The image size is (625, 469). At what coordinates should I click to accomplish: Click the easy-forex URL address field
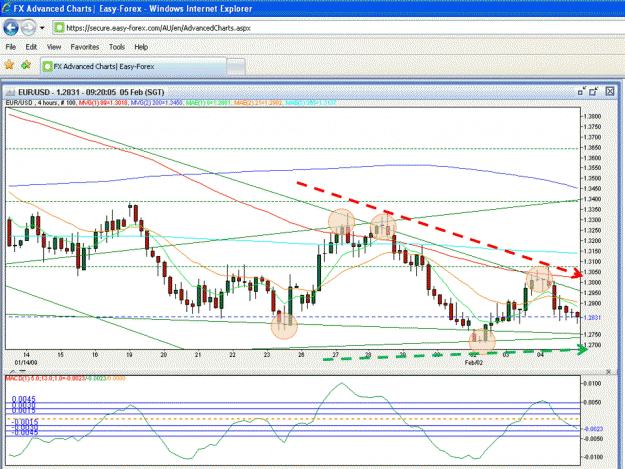(x=339, y=28)
